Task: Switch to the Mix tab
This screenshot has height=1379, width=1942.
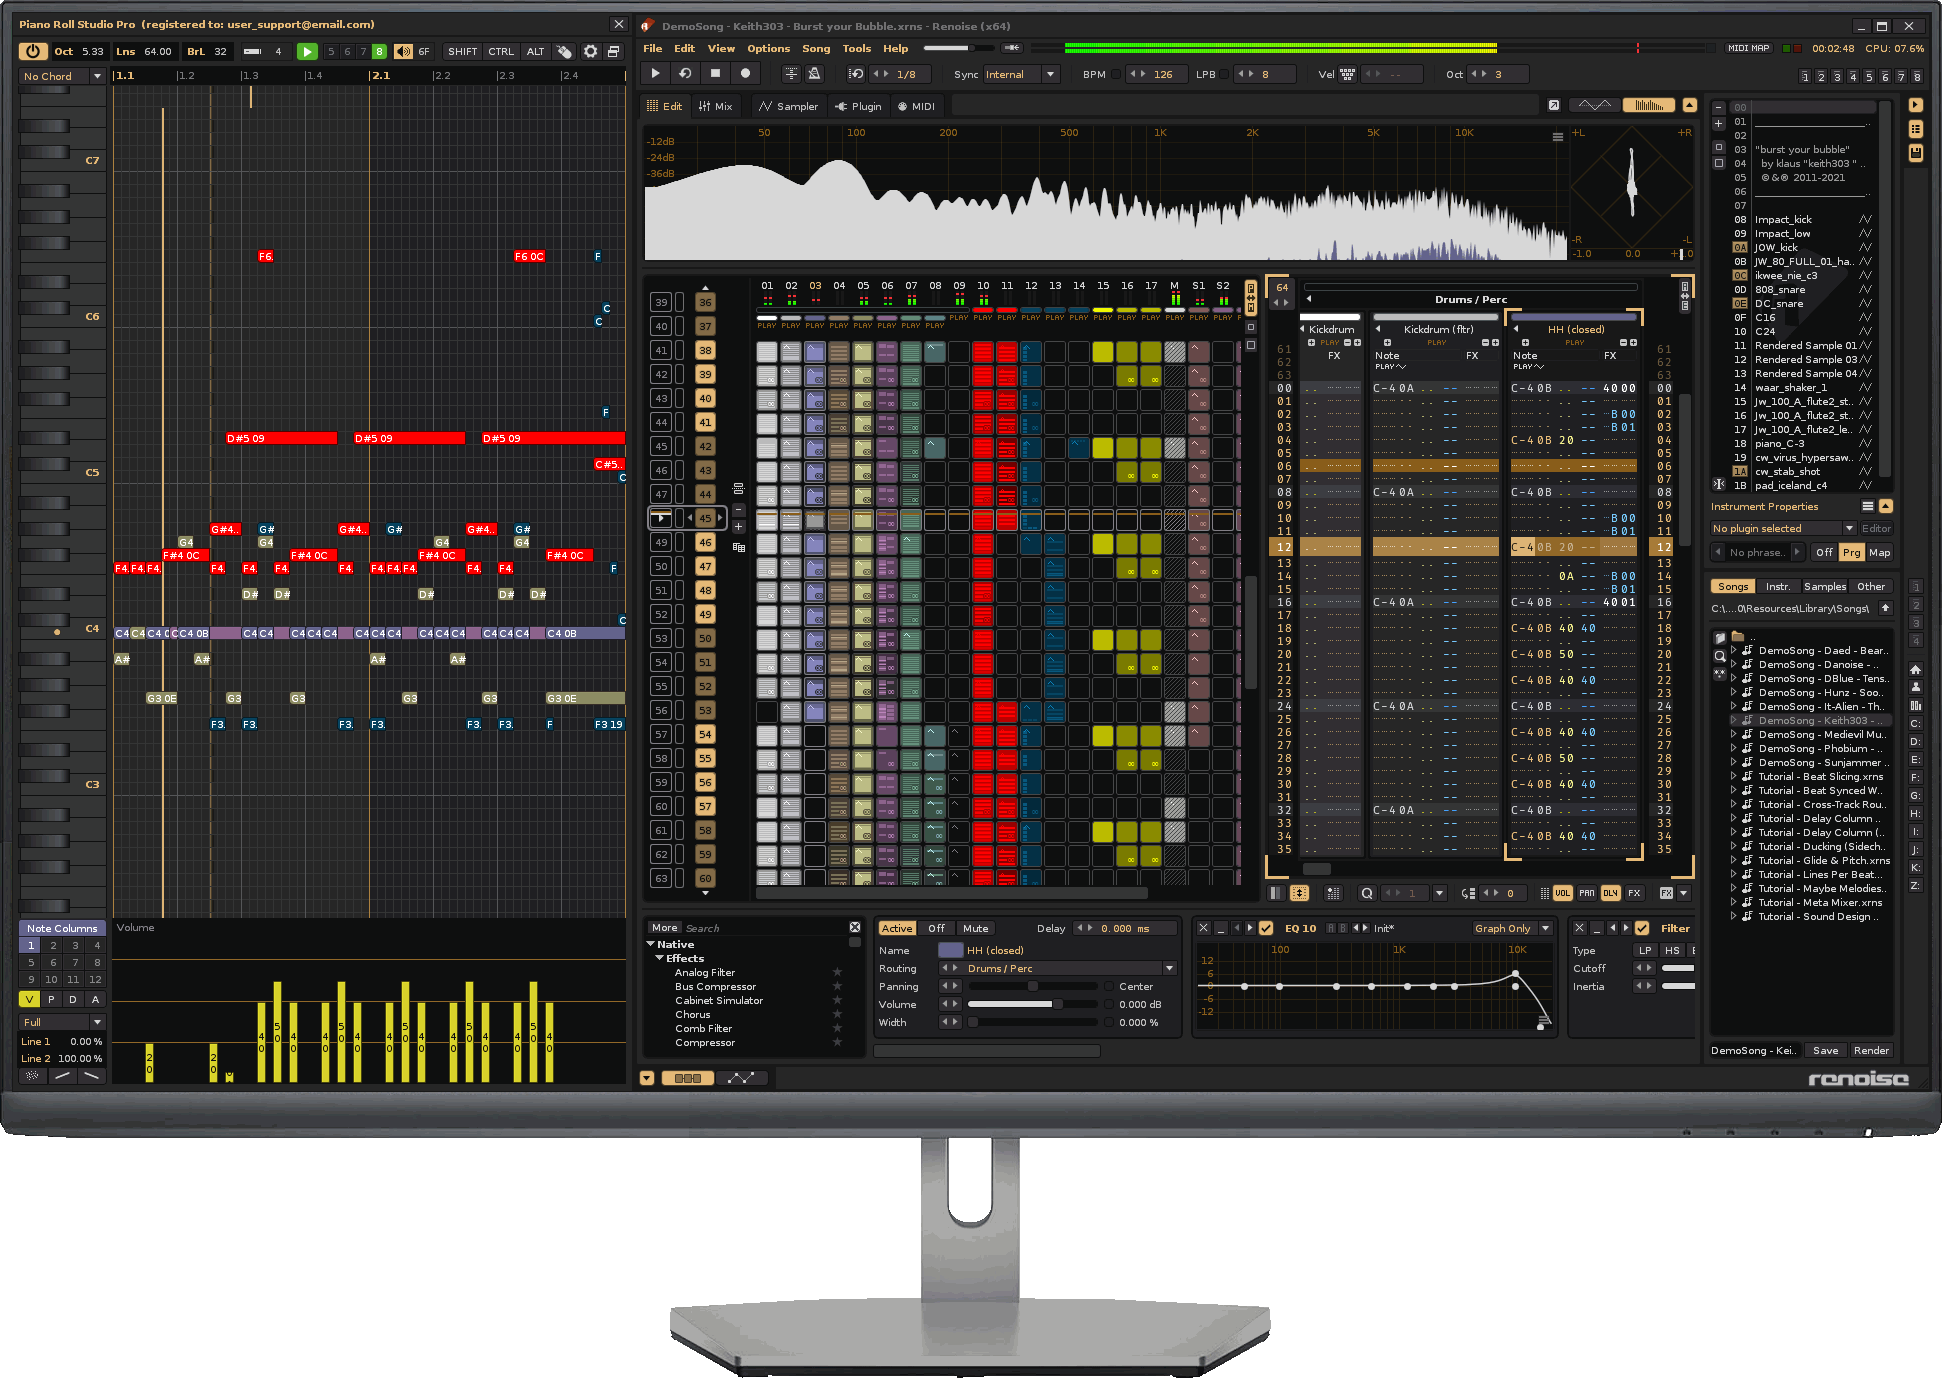Action: tap(716, 106)
